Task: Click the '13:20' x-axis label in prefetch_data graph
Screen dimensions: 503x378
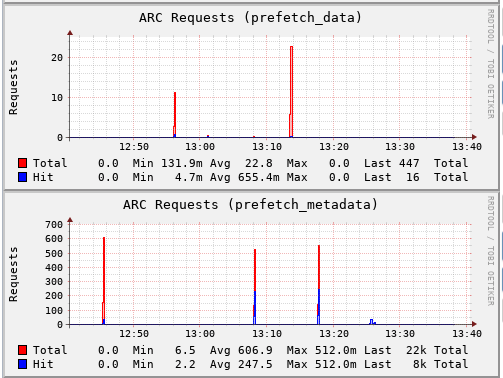Action: [x=334, y=147]
